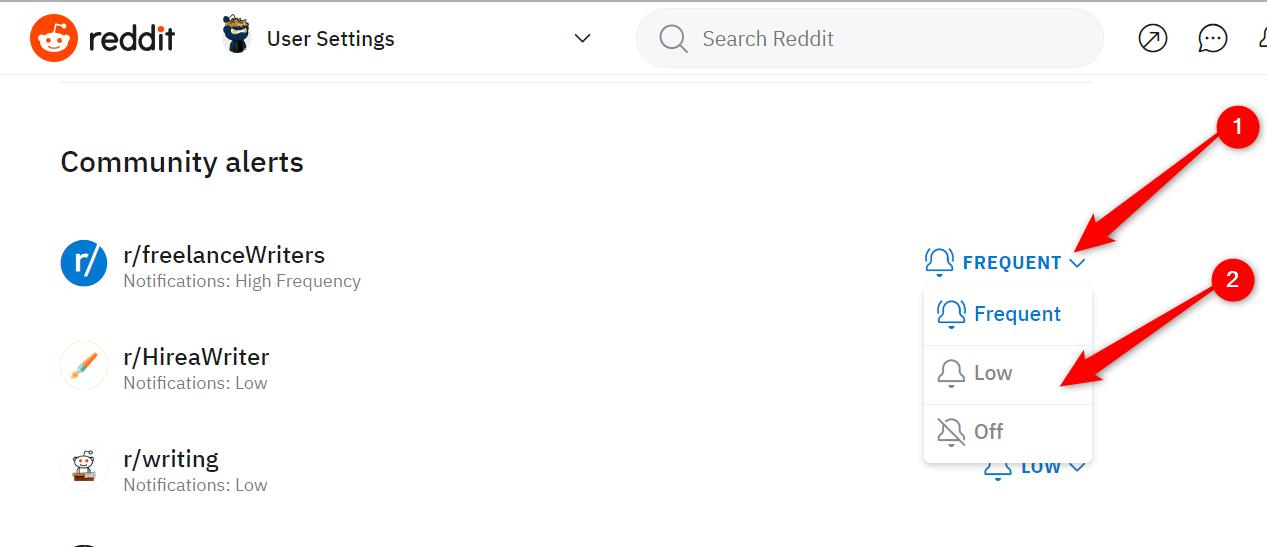Click the Reddit Snoo logo icon

tap(55, 39)
